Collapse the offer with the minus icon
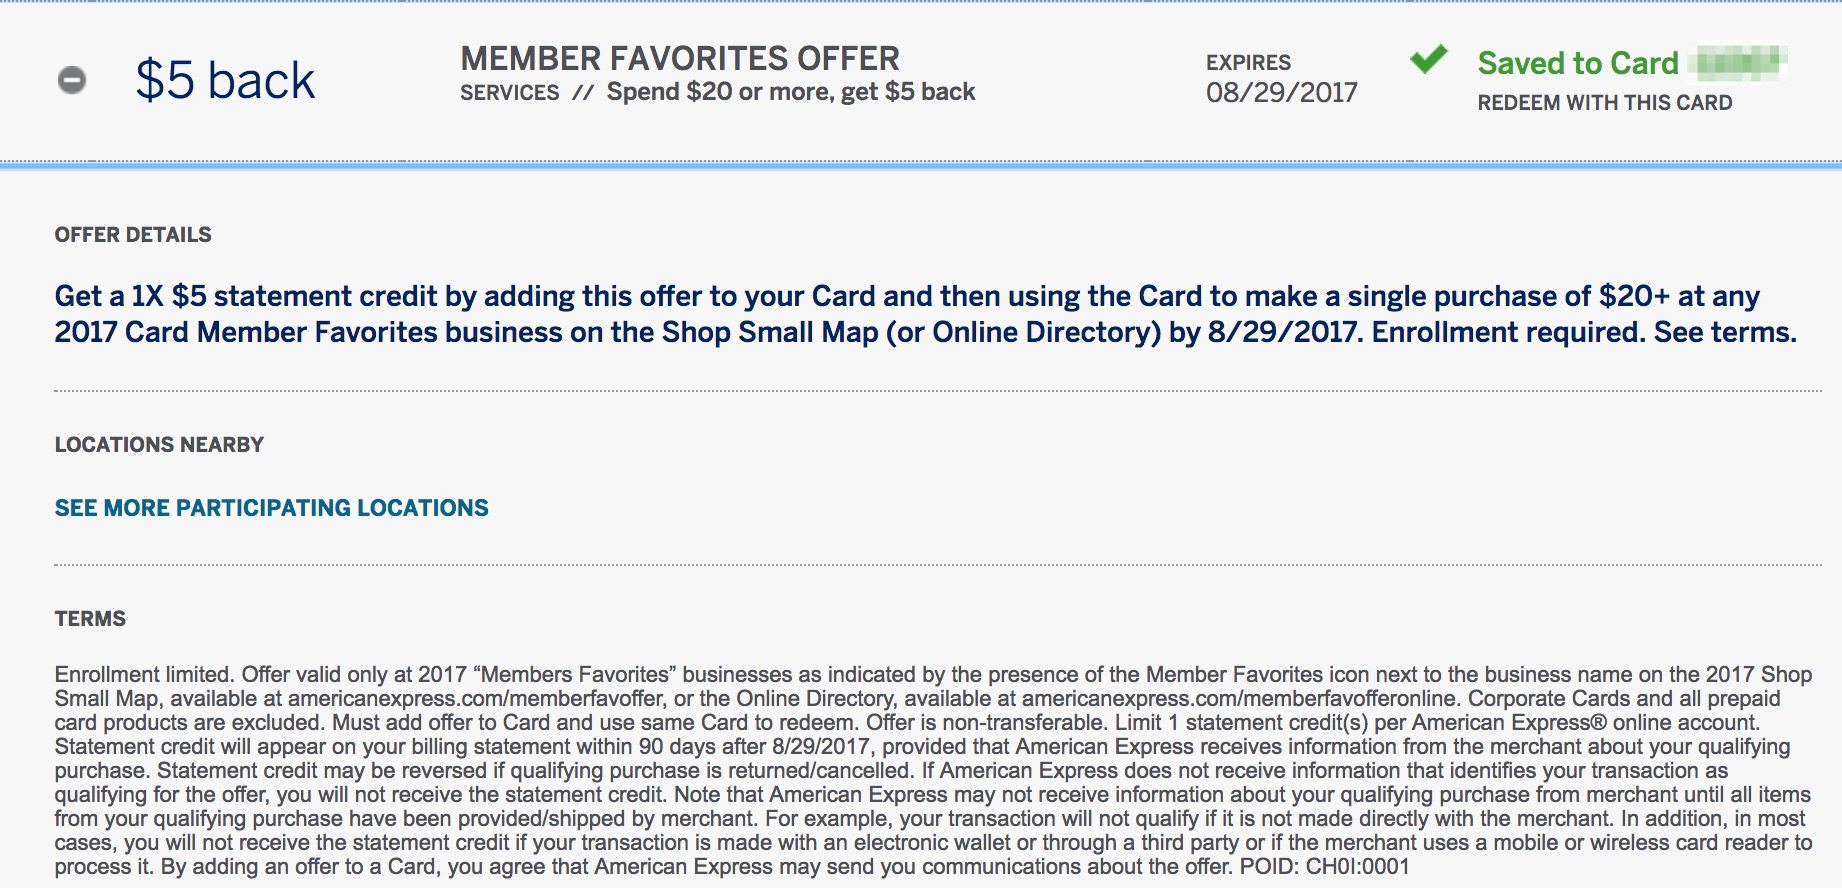 point(72,80)
